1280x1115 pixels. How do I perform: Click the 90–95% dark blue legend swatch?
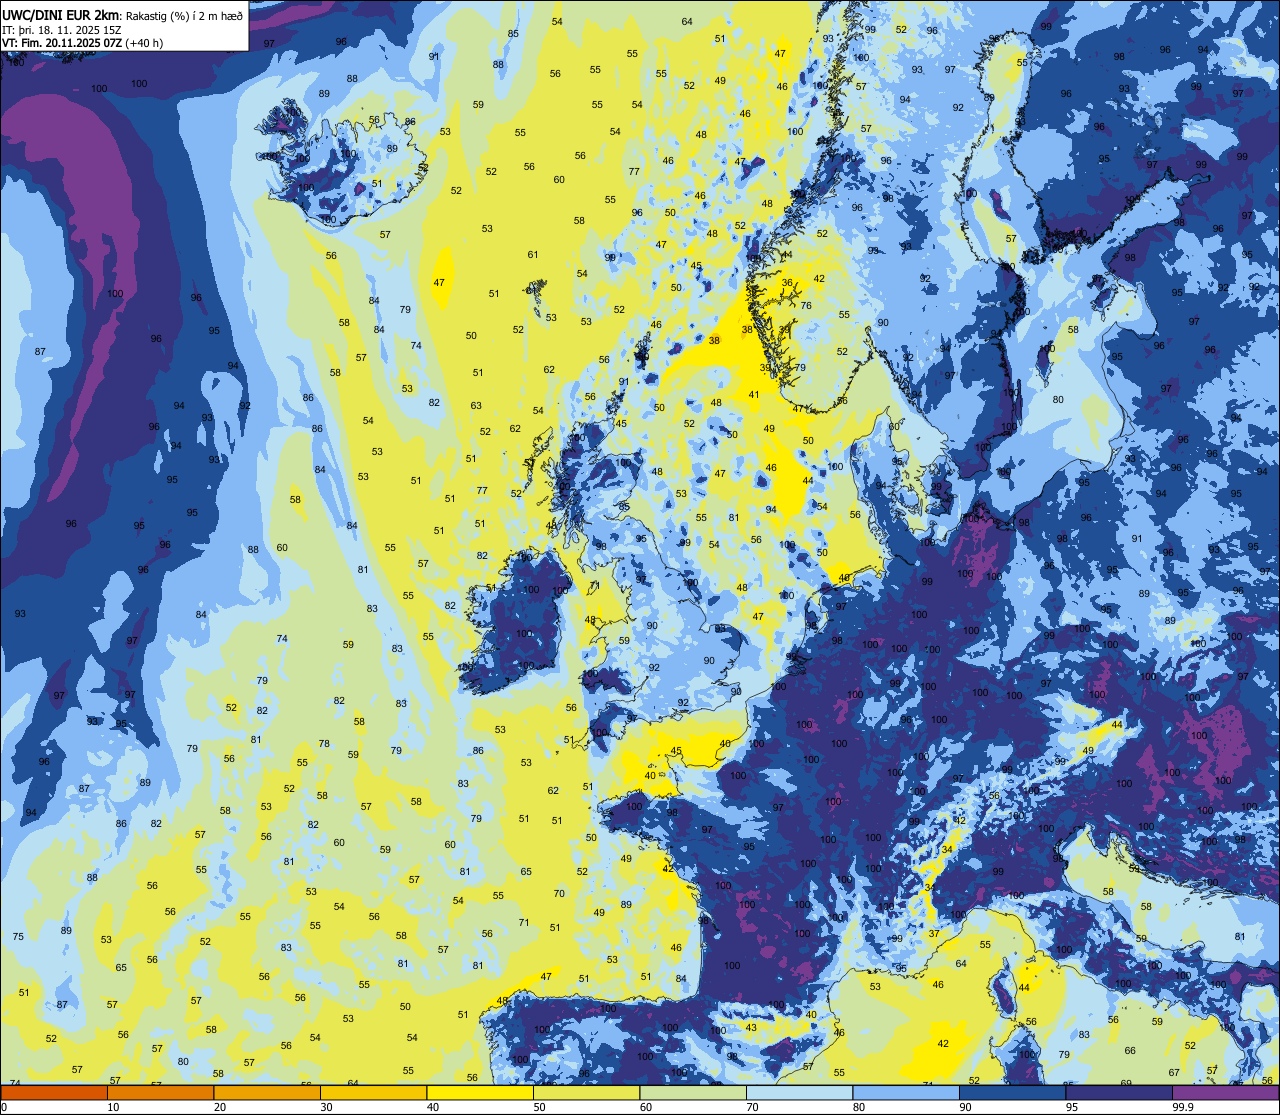pyautogui.click(x=1012, y=1092)
